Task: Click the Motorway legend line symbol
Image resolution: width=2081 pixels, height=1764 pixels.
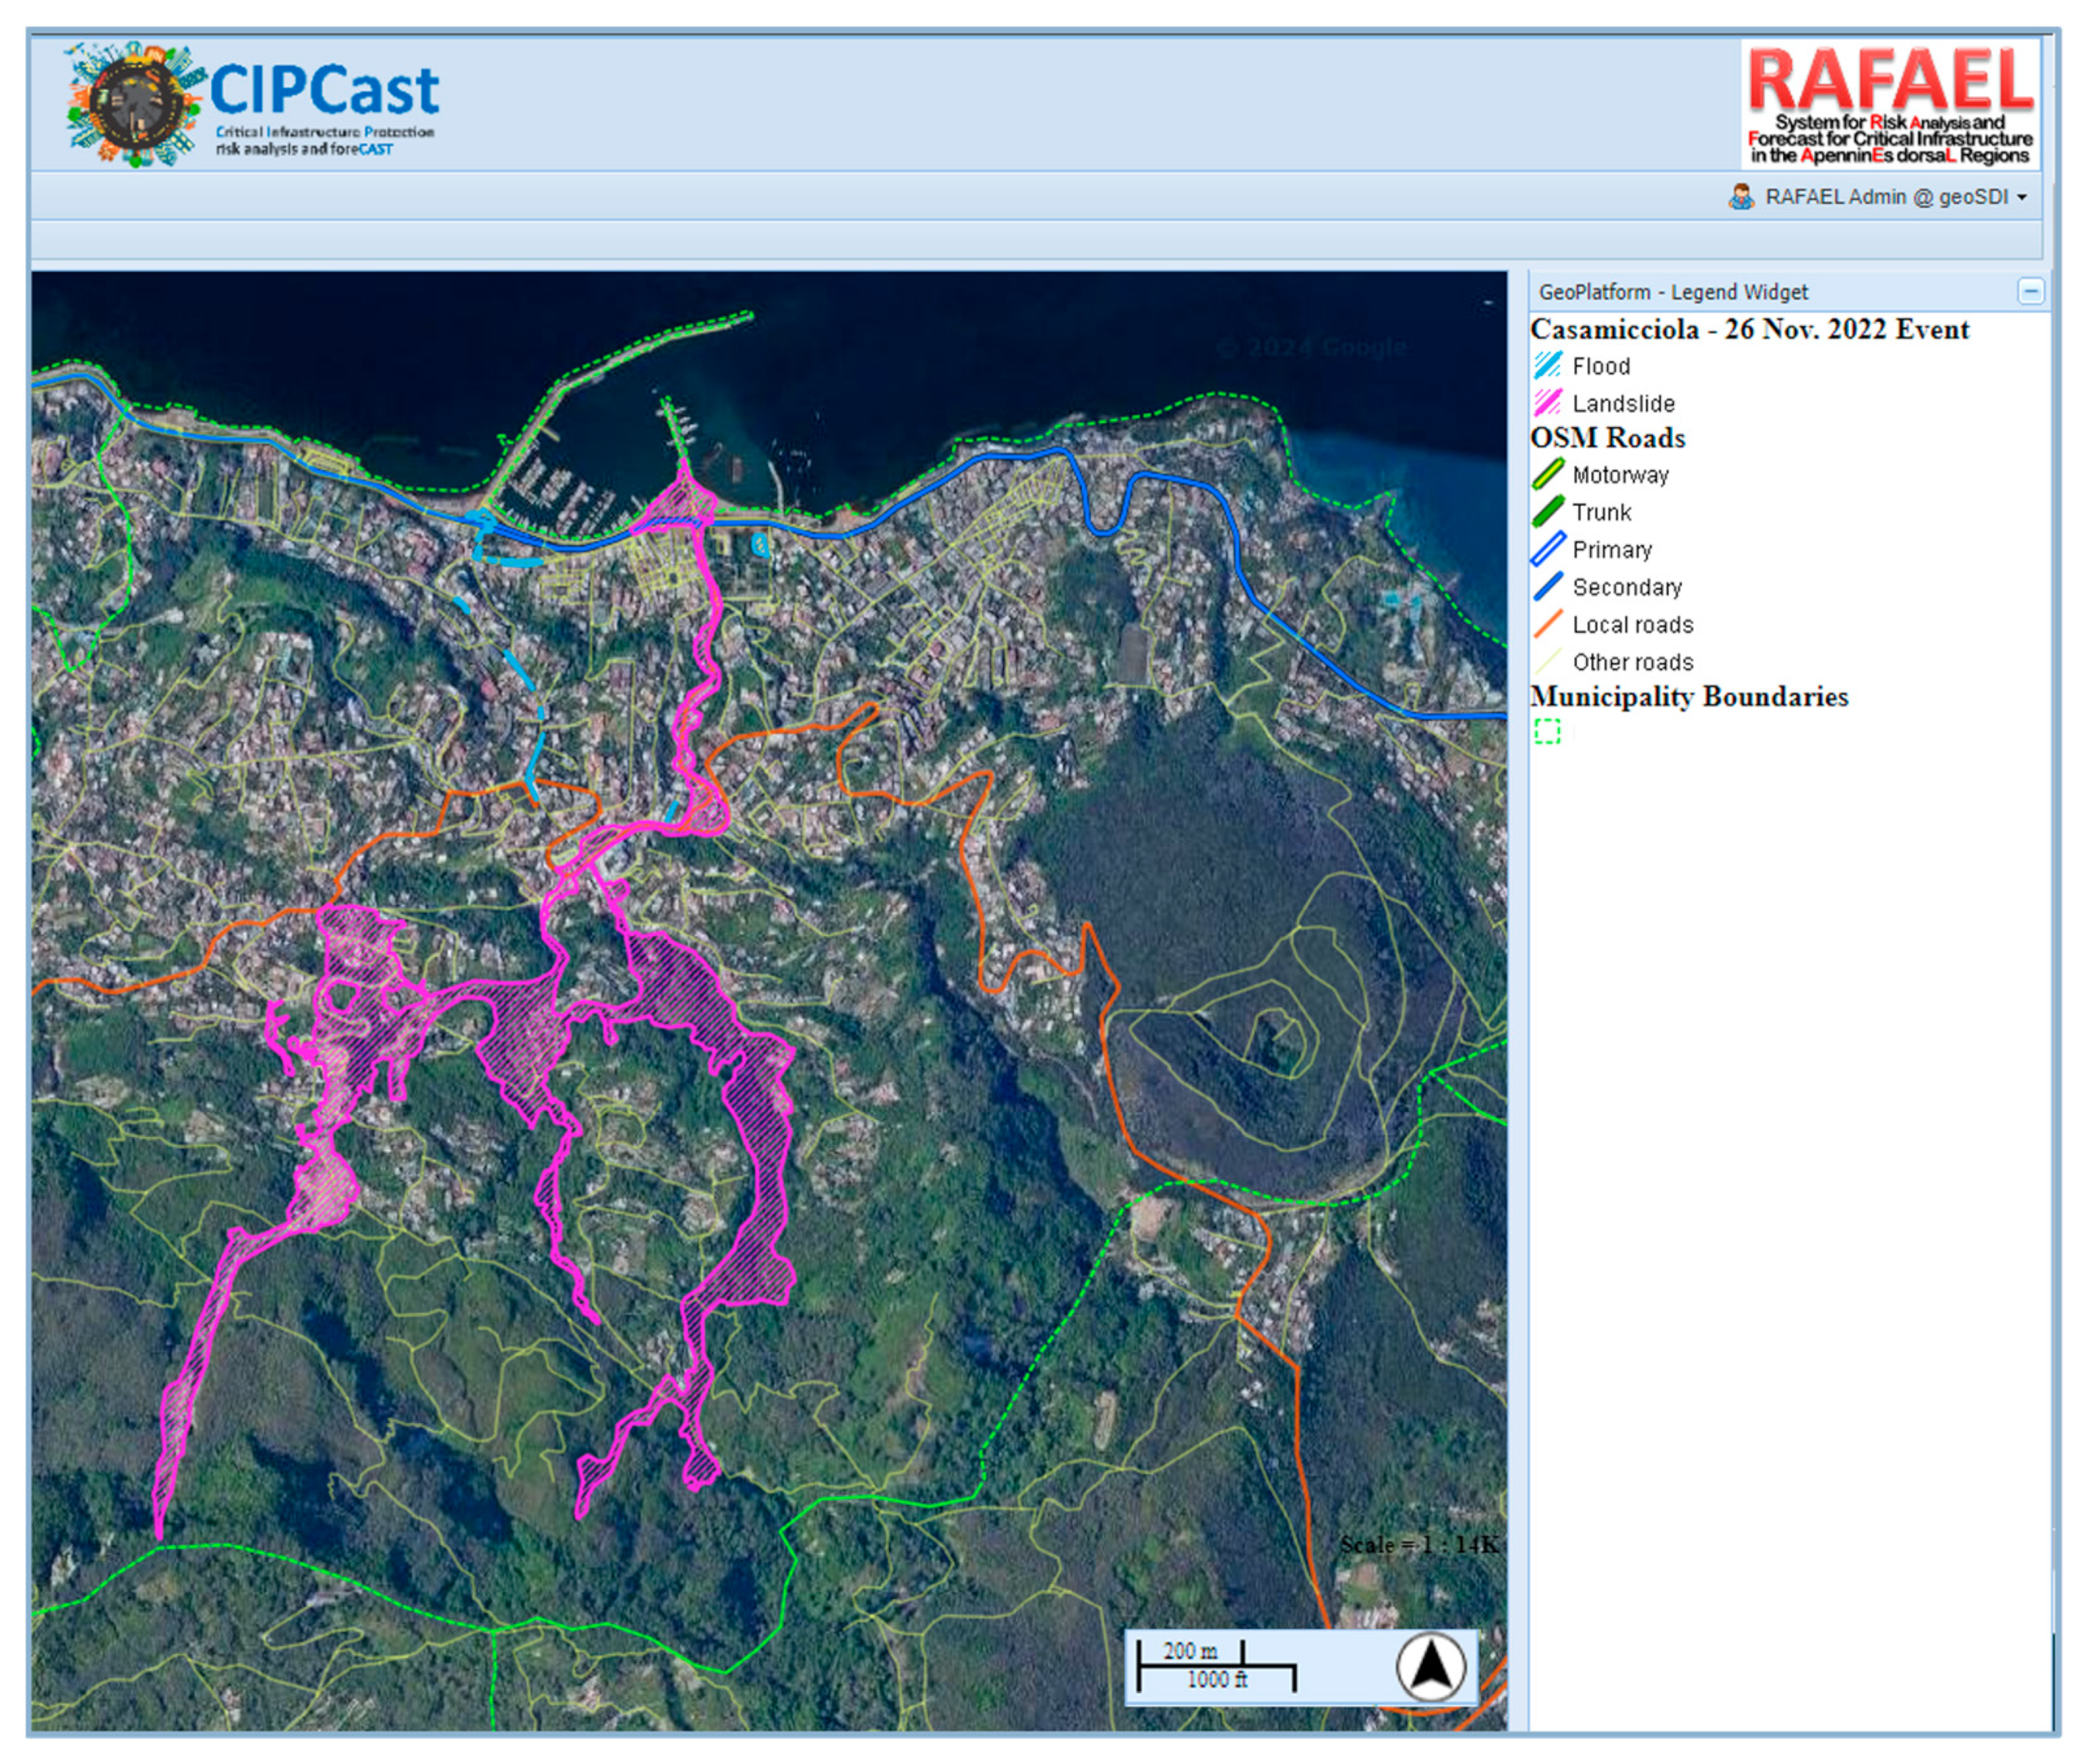Action: (1547, 474)
